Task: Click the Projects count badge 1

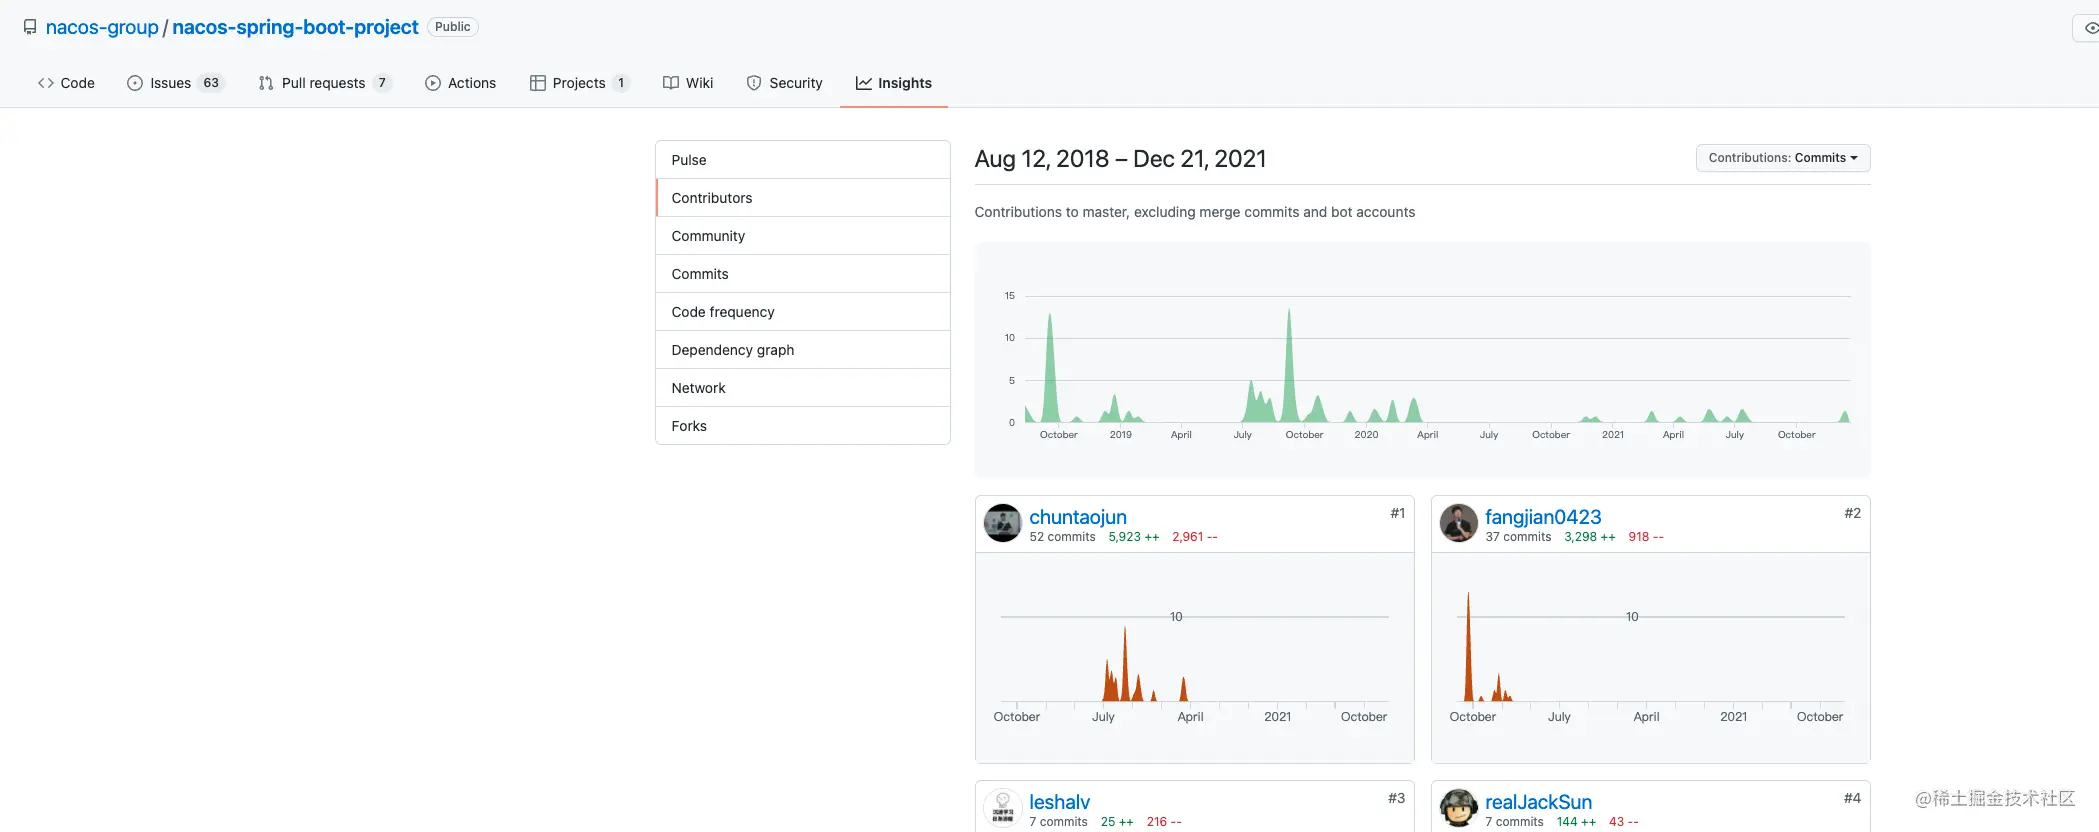Action: tap(621, 83)
